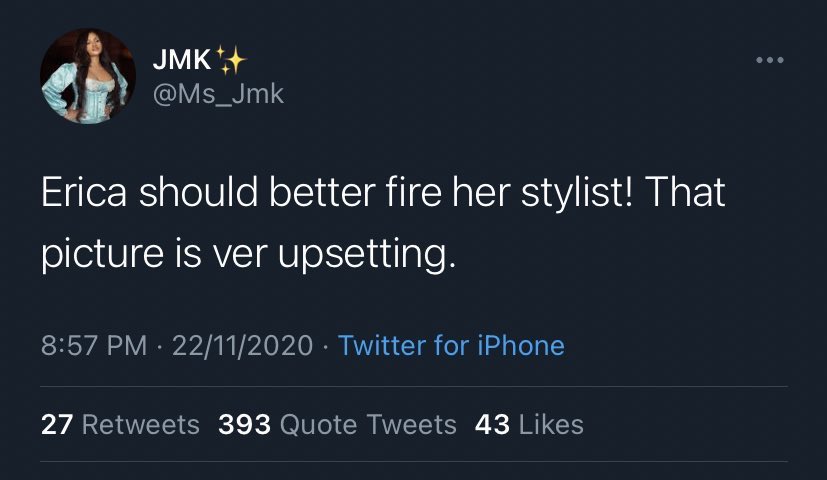Click the word "That" ending the first line
The height and width of the screenshot is (480, 827).
pos(685,193)
